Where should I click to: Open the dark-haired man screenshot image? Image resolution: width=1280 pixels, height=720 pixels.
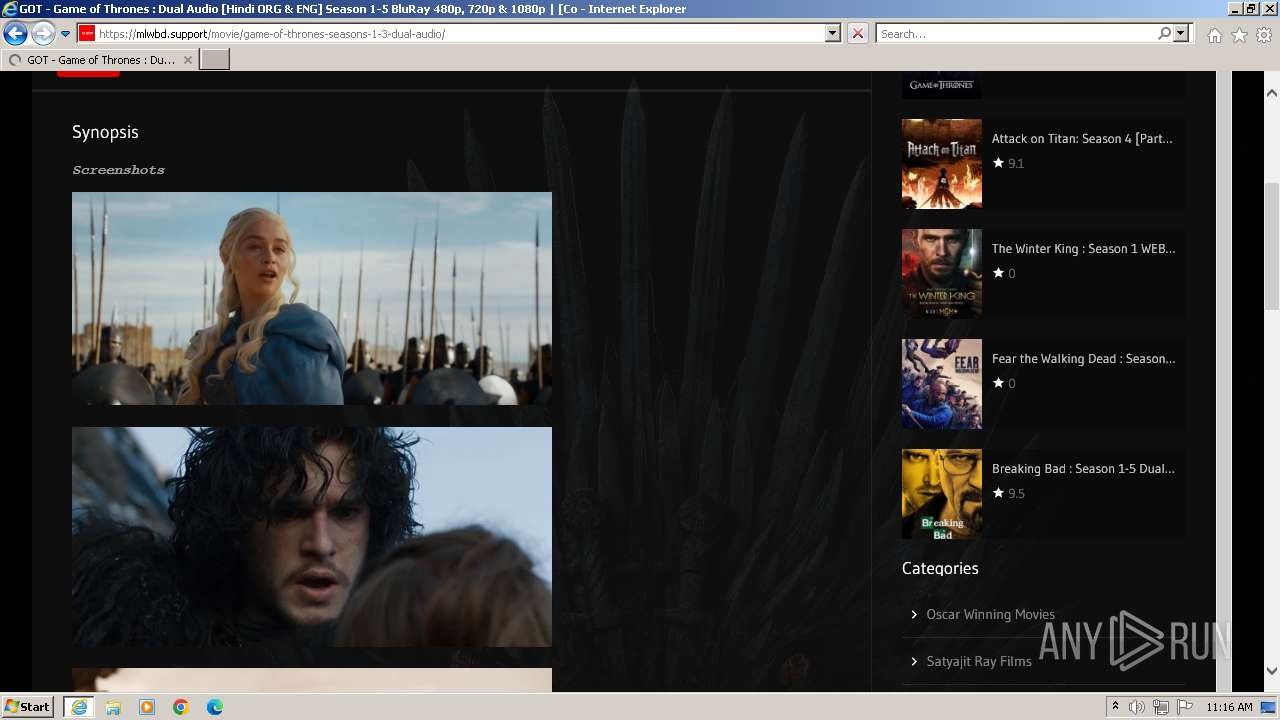(312, 537)
